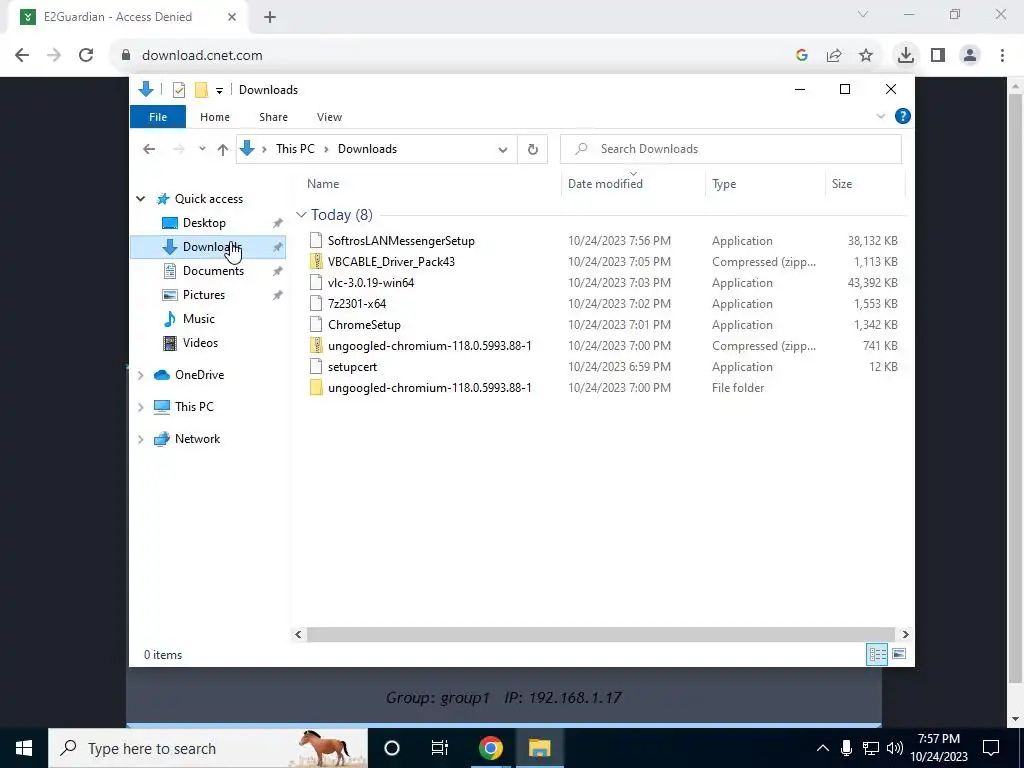
Task: Click the horizontal scrollbar in file list
Action: pos(600,634)
